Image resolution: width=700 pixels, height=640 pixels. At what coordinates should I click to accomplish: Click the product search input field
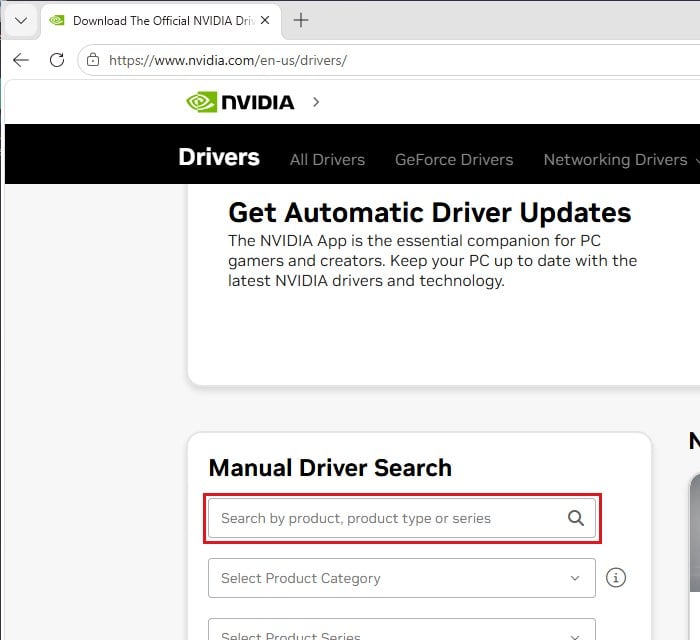(x=402, y=518)
